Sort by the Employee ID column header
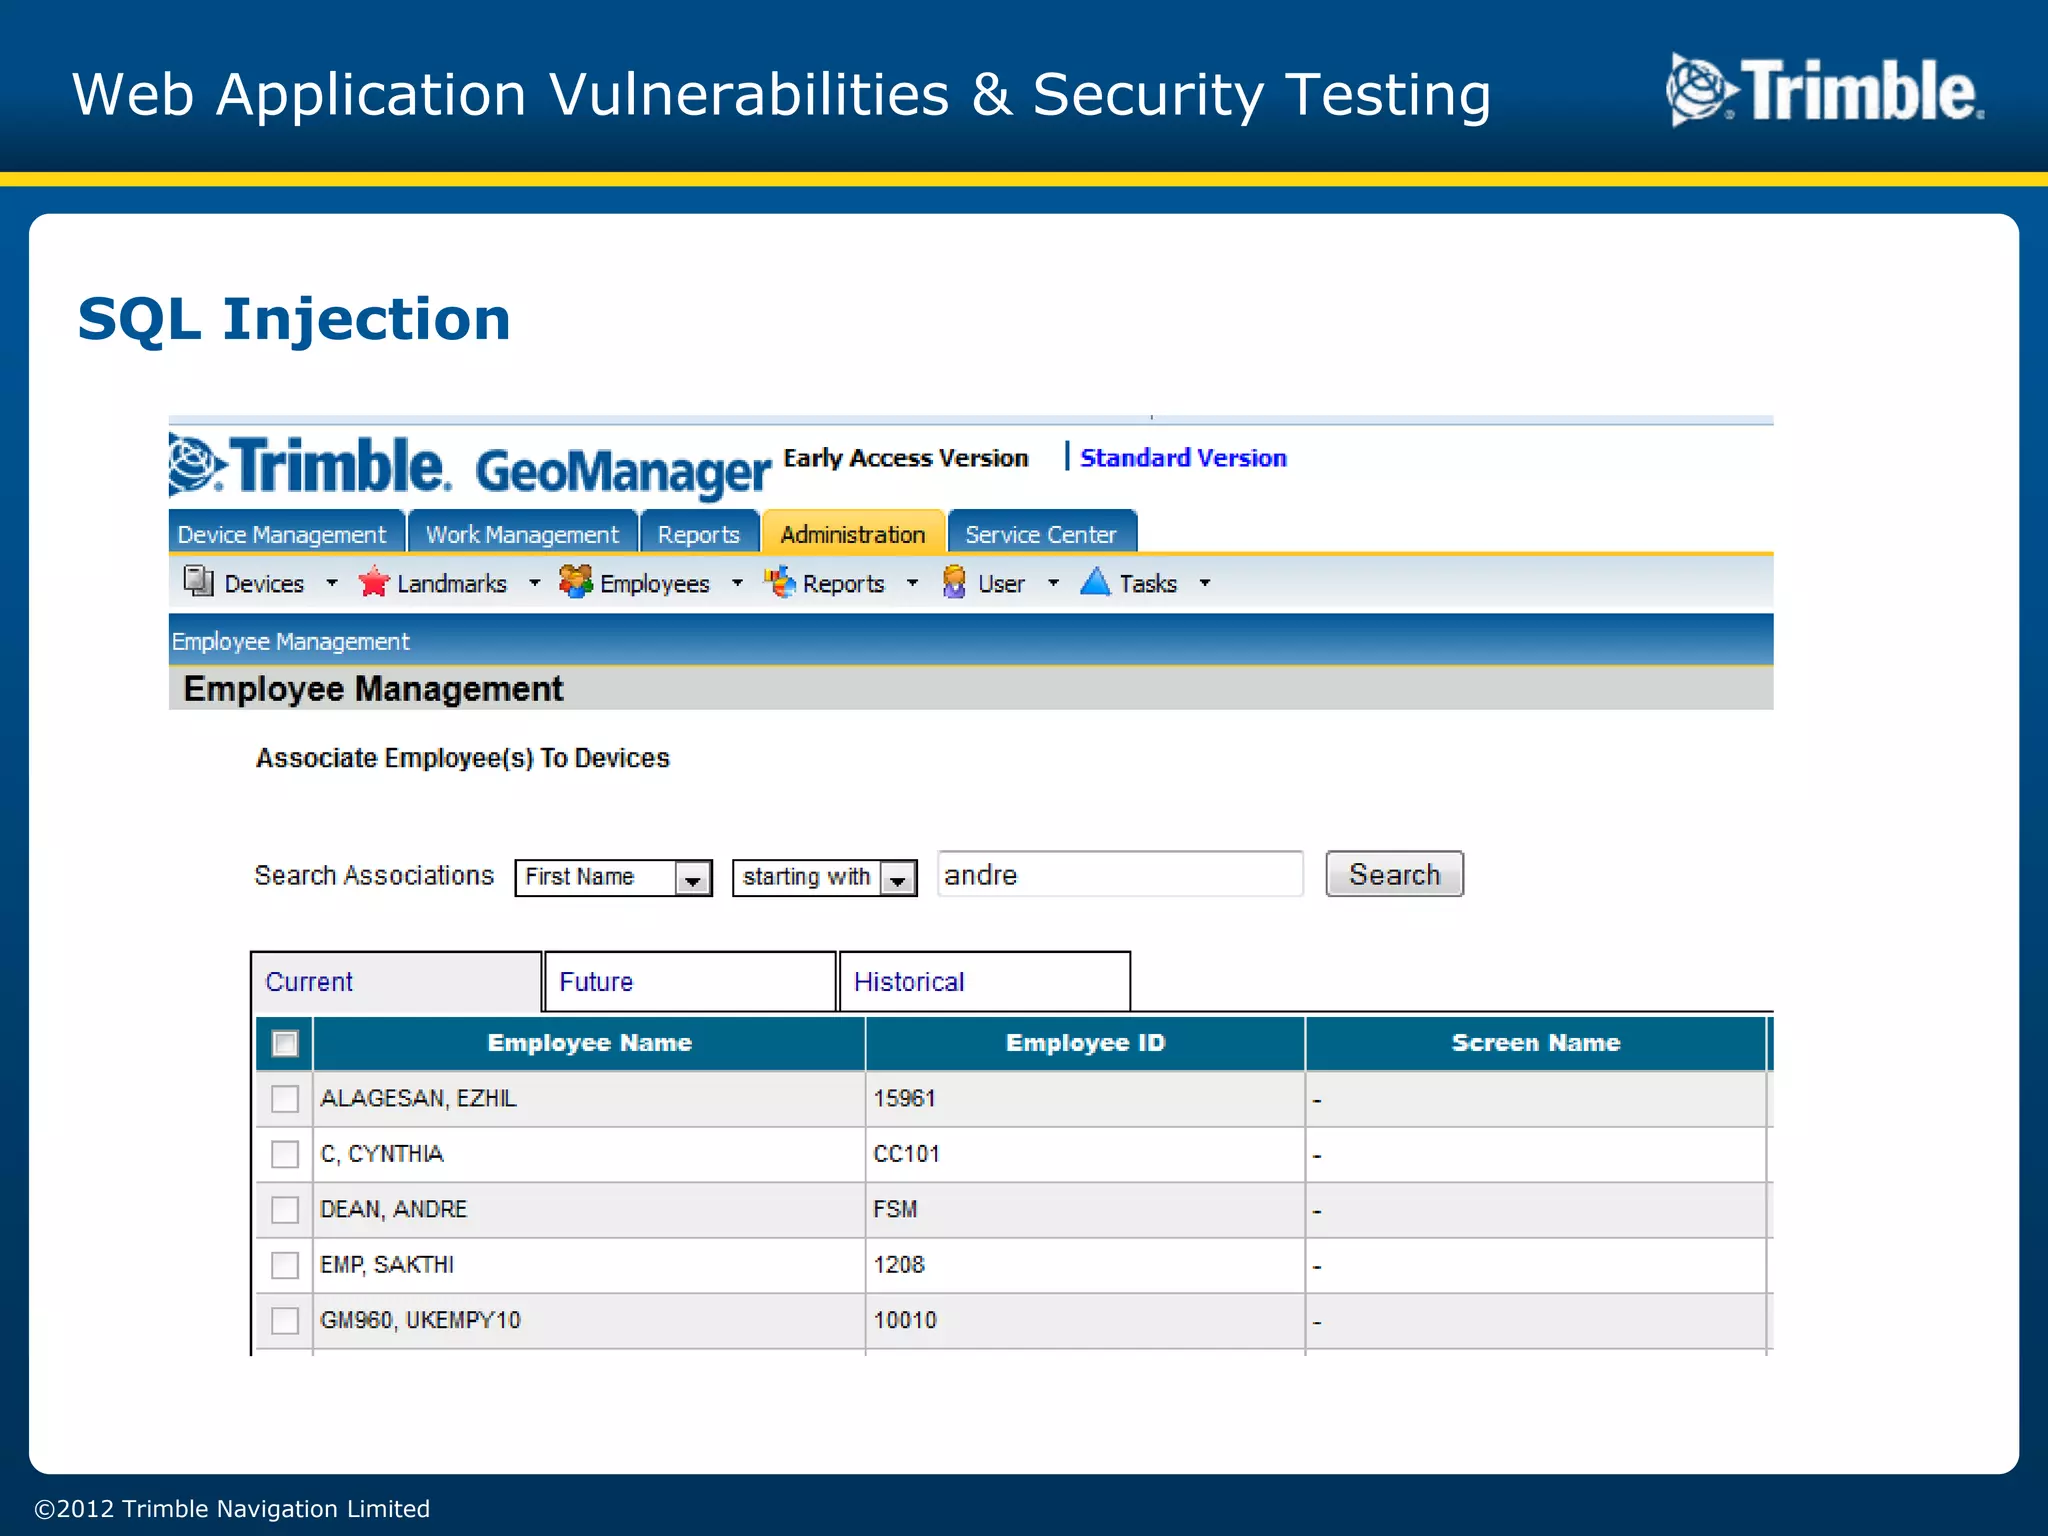2048x1536 pixels. tap(1085, 1043)
